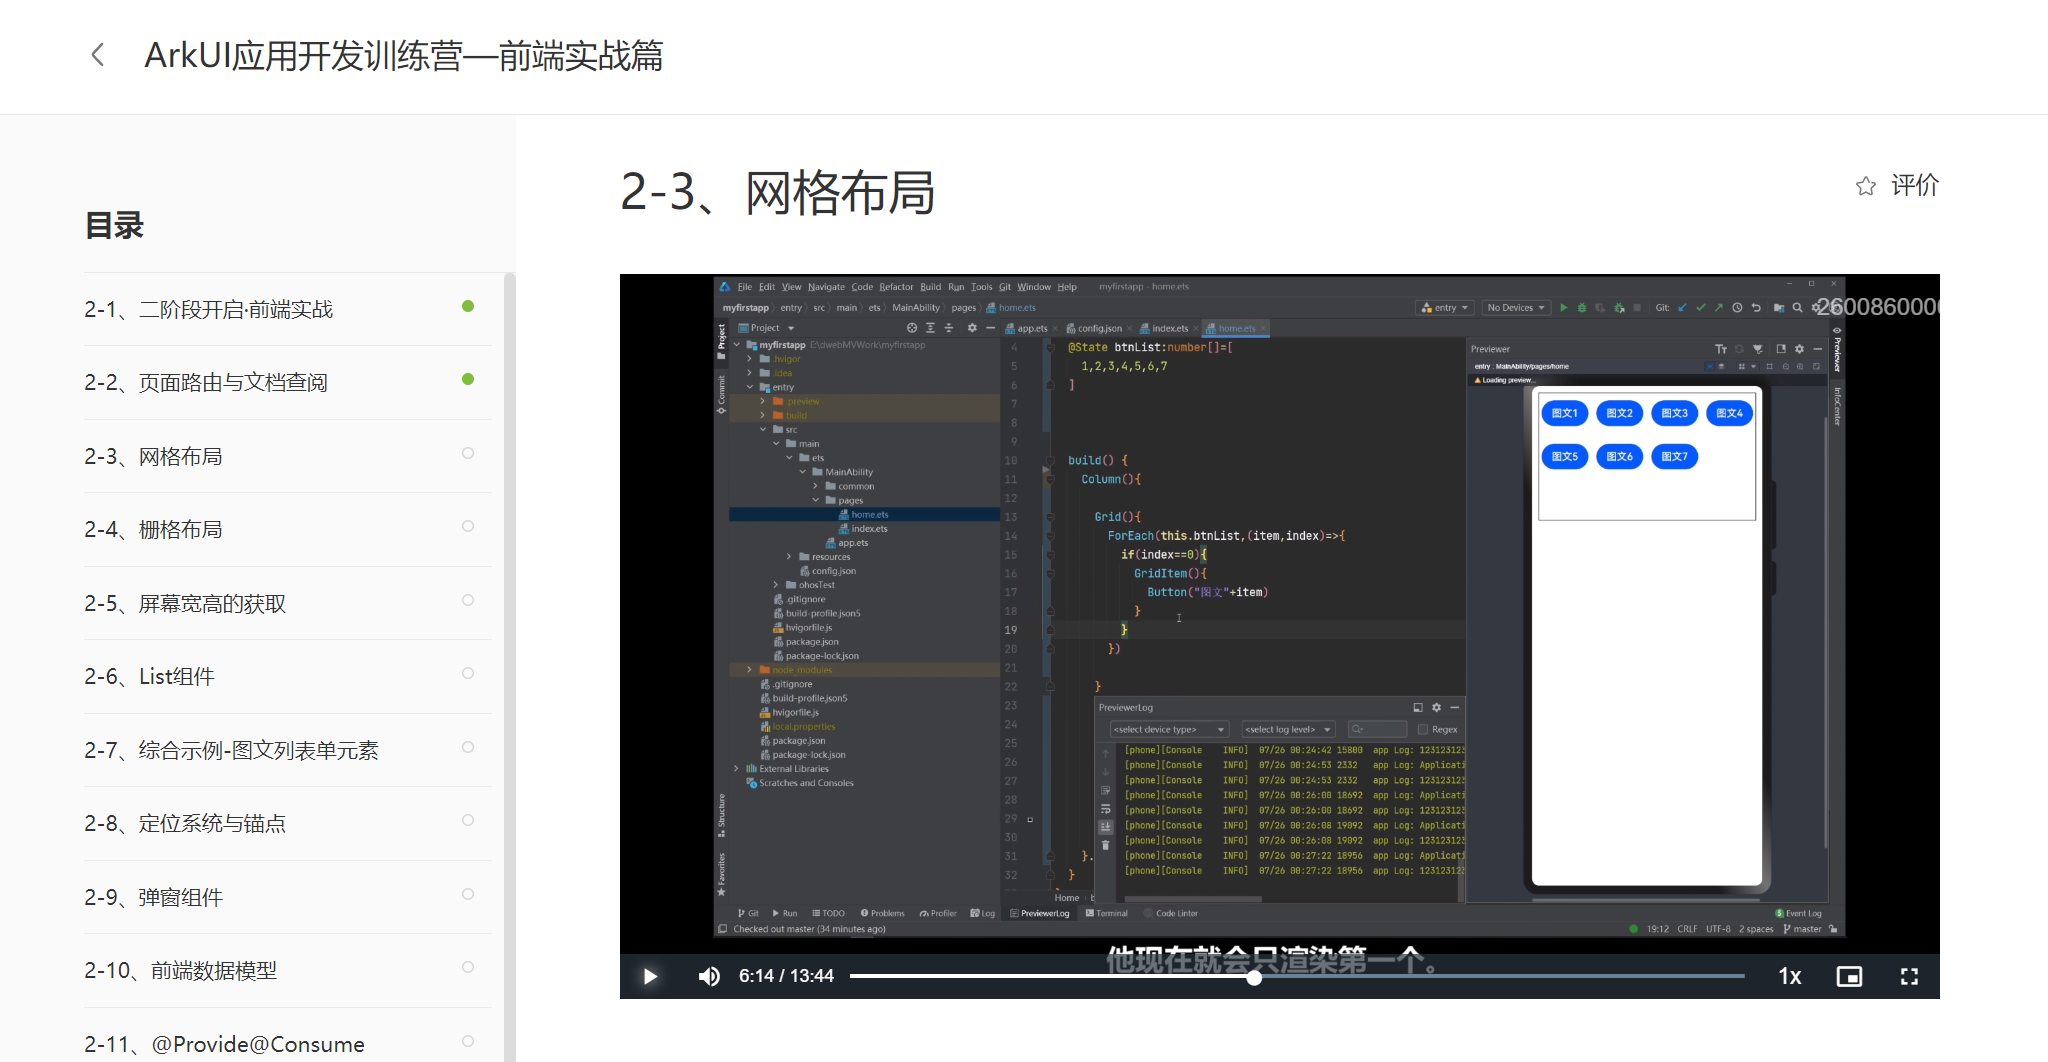Select lesson 2-3、网格布局 in sidebar
The width and height of the screenshot is (2048, 1062).
coord(288,456)
